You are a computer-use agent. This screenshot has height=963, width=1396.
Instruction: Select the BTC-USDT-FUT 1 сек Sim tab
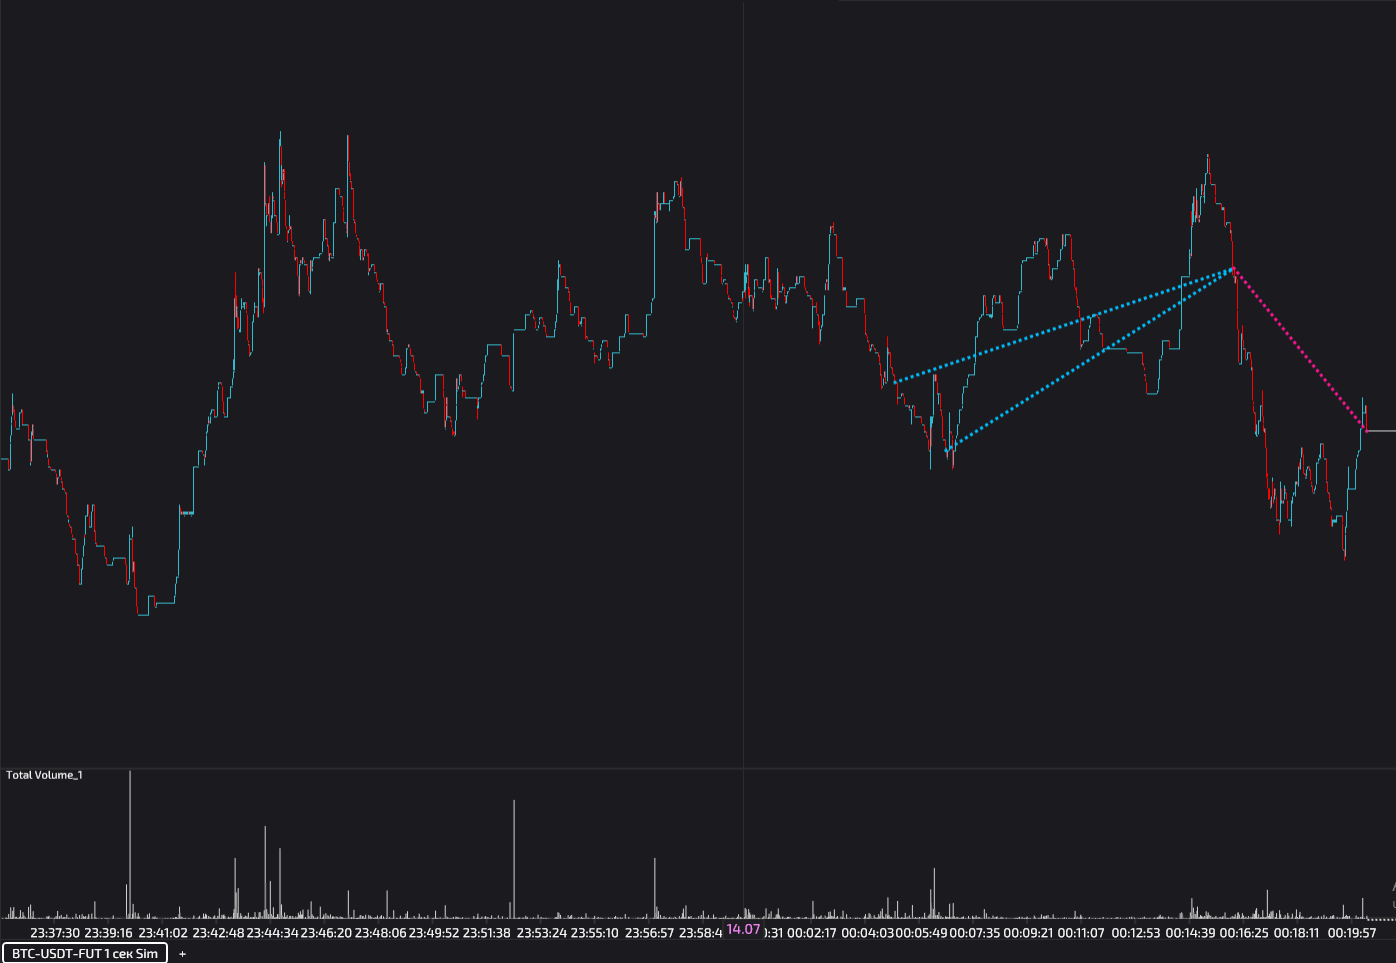(84, 953)
